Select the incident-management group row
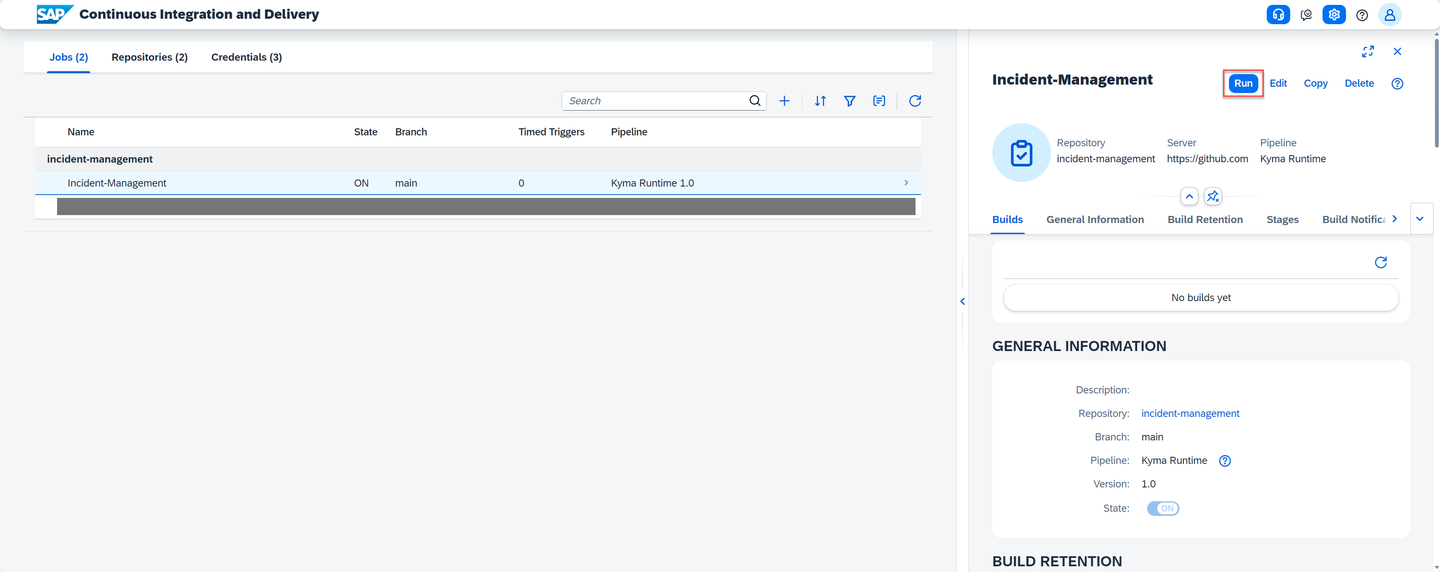The width and height of the screenshot is (1440, 572). (x=478, y=159)
